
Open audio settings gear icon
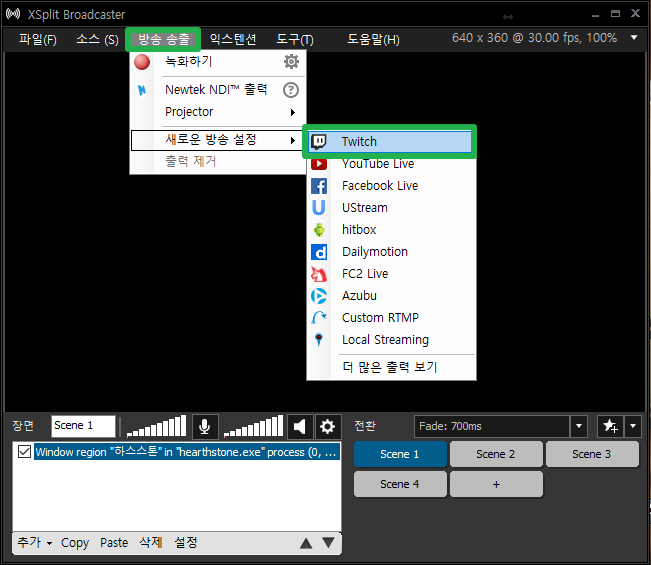tap(328, 426)
